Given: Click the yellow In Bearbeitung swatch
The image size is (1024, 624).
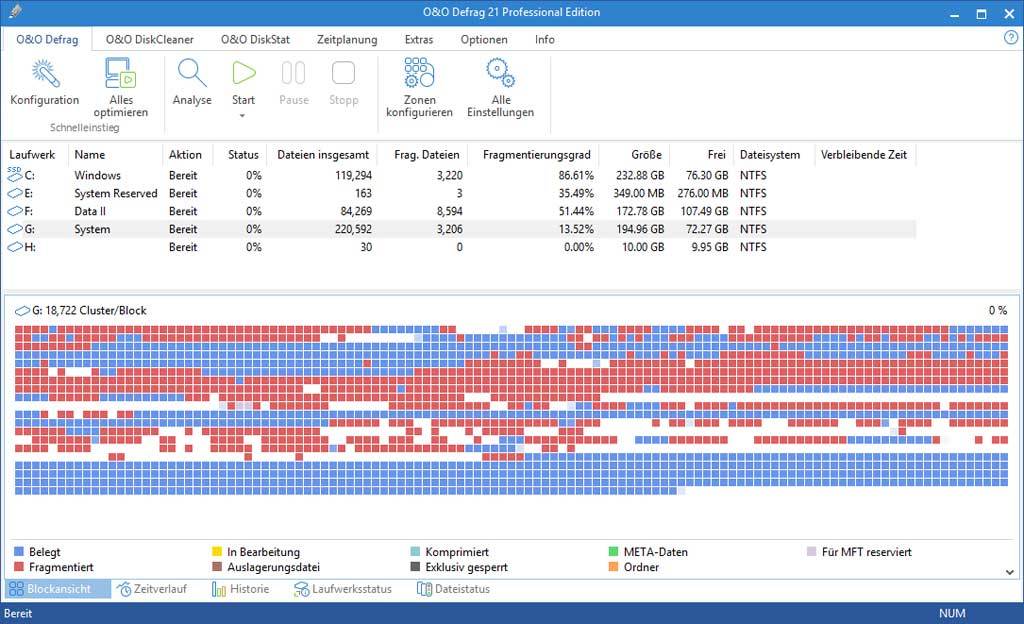Looking at the screenshot, I should 217,552.
